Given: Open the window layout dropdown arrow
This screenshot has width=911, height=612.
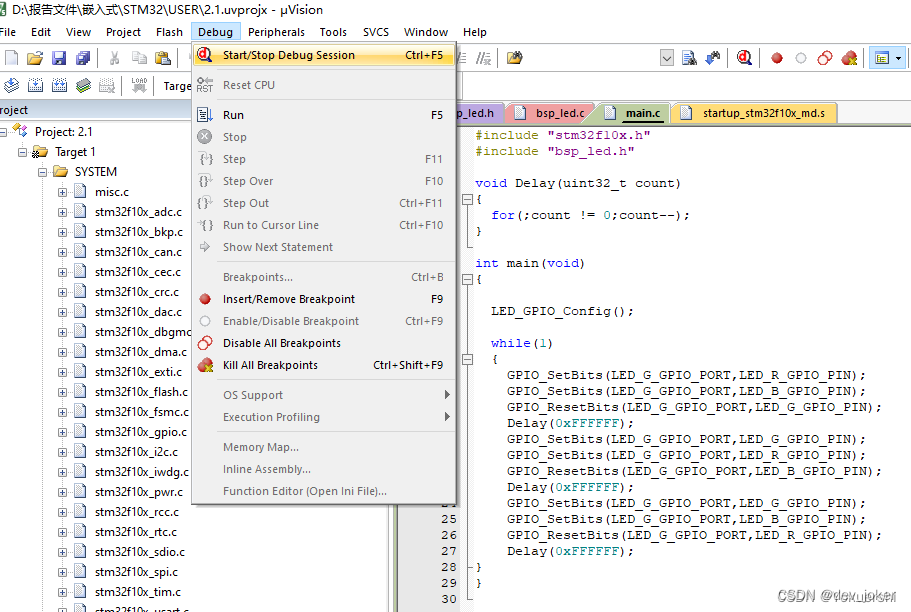Looking at the screenshot, I should (x=898, y=58).
